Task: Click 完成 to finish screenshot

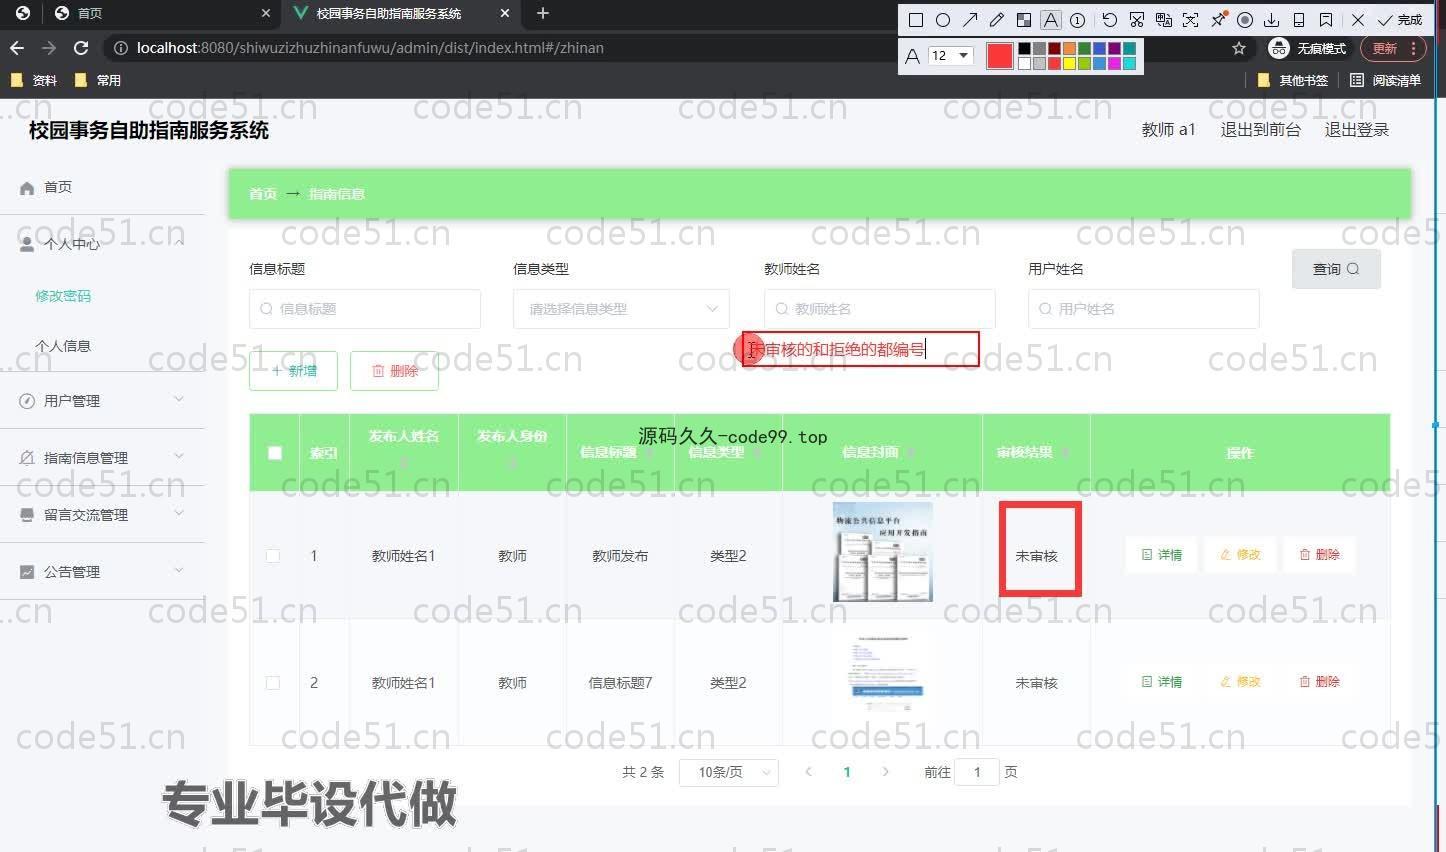Action: tap(1400, 19)
